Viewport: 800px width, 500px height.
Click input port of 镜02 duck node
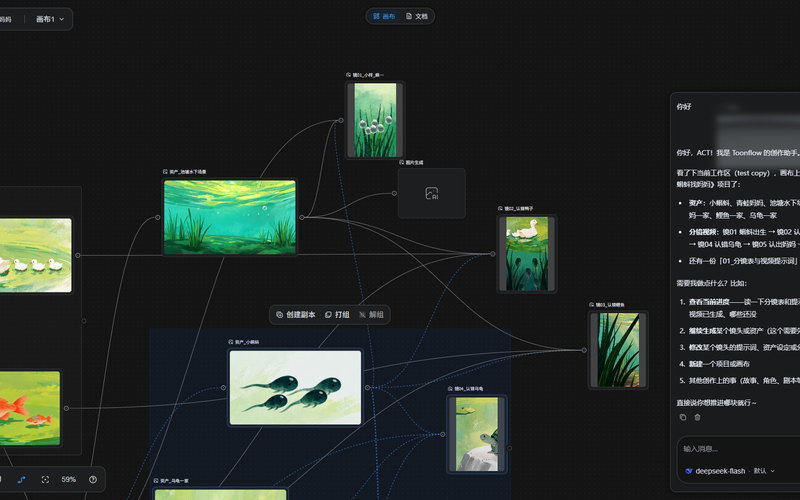tap(493, 254)
